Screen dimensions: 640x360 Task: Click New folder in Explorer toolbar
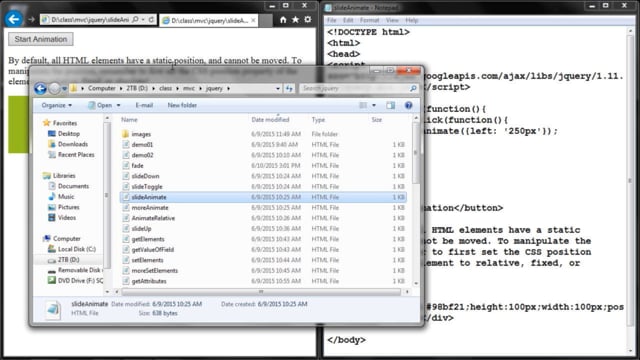coord(182,105)
